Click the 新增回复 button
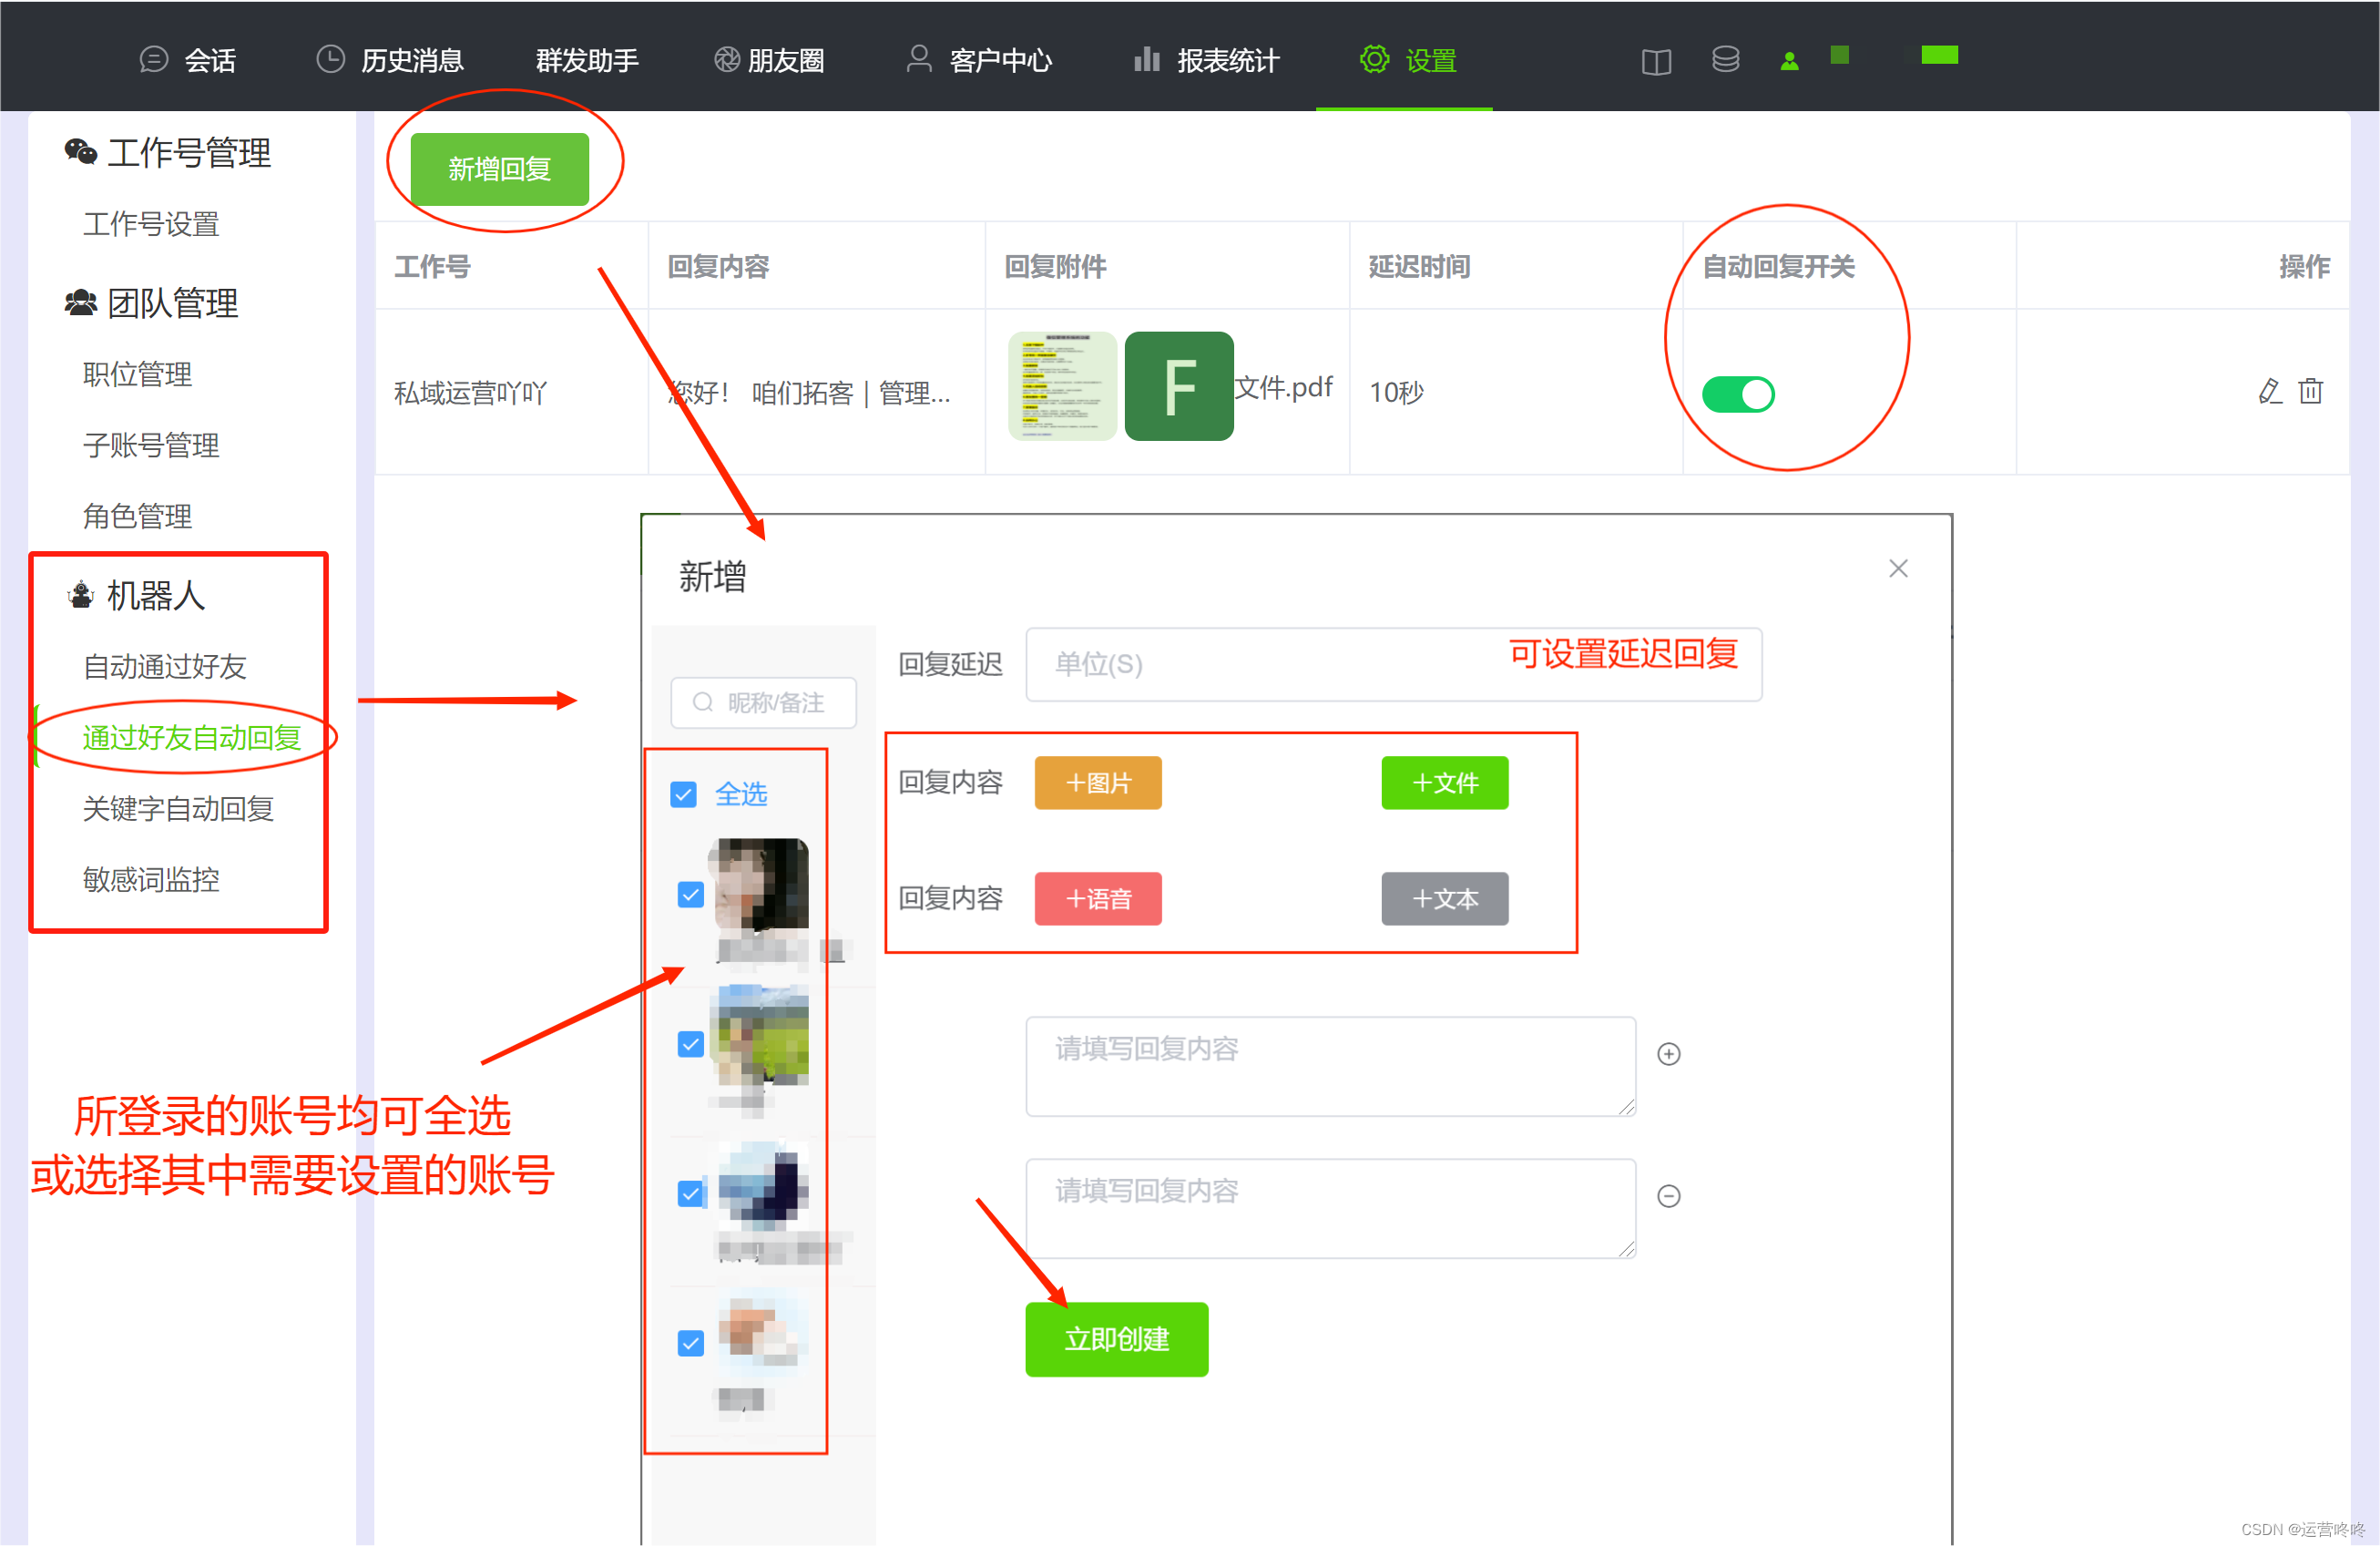2380x1546 pixels. point(500,167)
